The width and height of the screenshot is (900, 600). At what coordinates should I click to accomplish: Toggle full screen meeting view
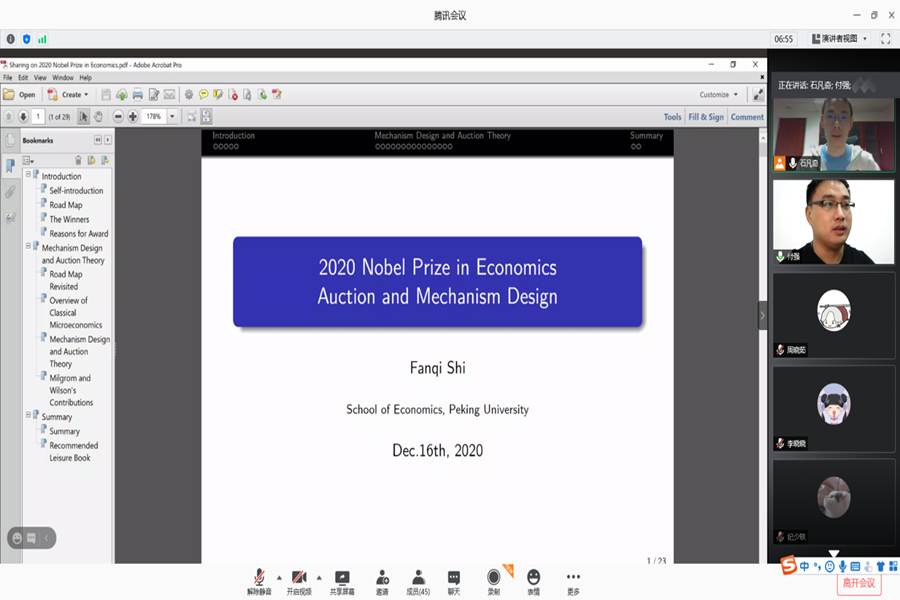click(x=885, y=39)
